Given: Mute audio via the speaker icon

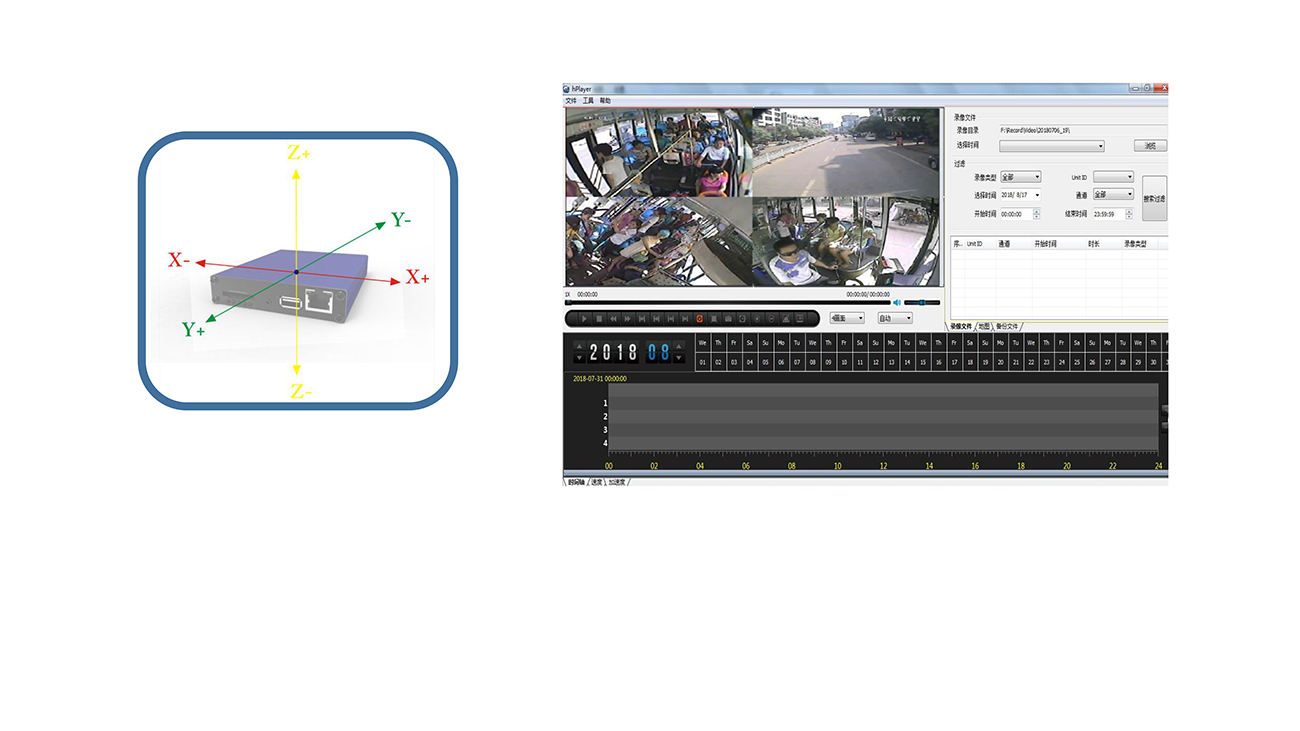Looking at the screenshot, I should [897, 302].
